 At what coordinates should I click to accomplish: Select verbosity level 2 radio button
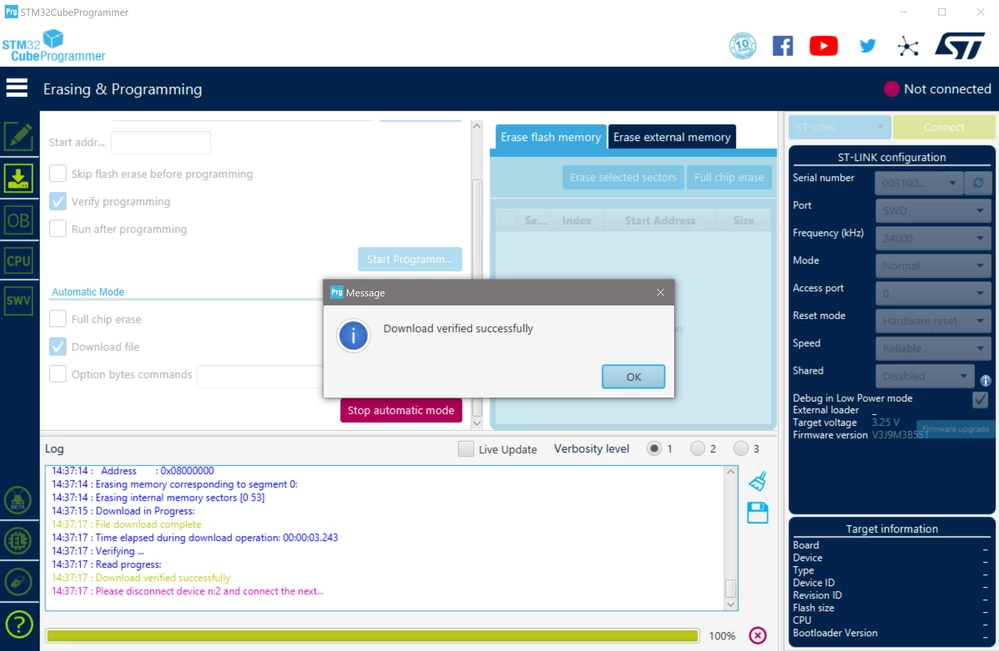click(698, 448)
